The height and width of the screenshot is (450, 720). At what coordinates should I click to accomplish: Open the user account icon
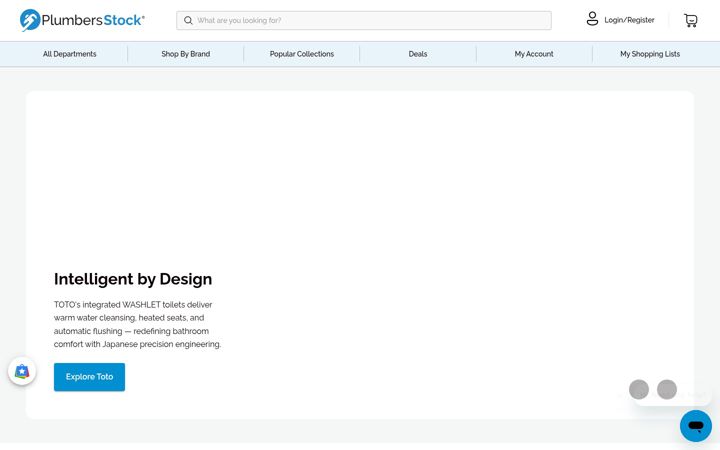592,19
